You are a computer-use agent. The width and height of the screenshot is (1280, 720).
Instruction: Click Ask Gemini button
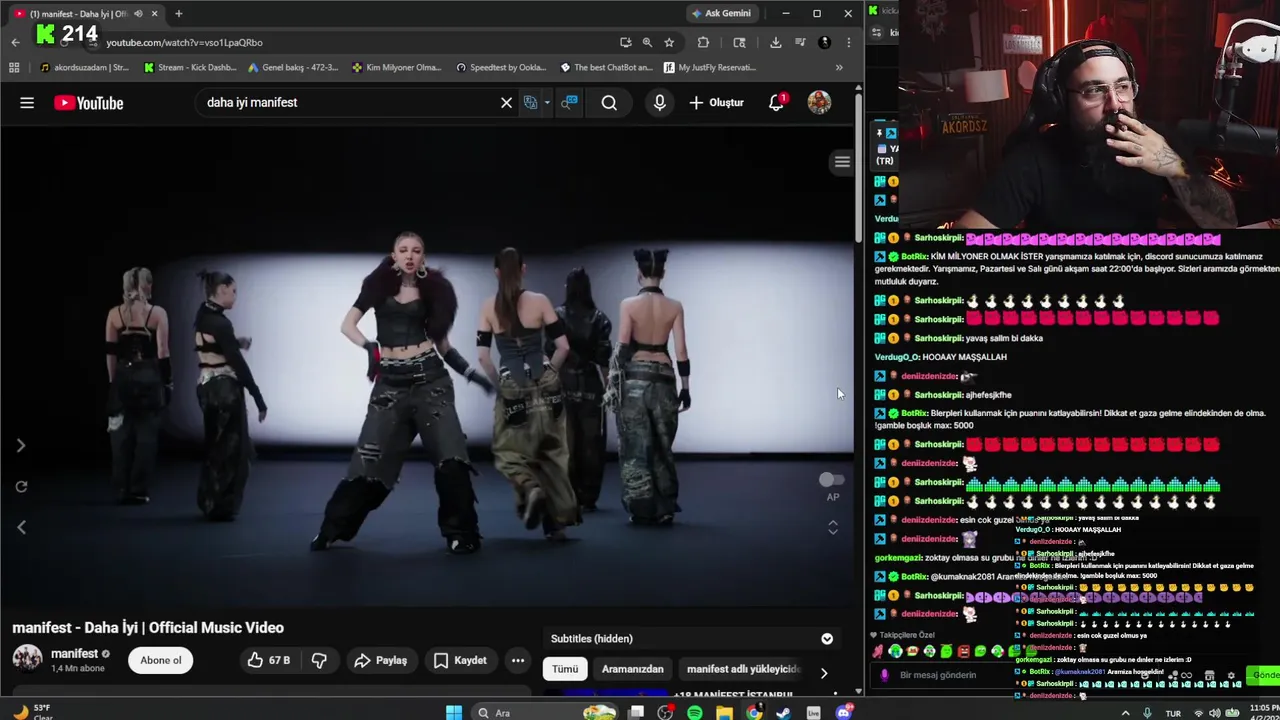721,13
